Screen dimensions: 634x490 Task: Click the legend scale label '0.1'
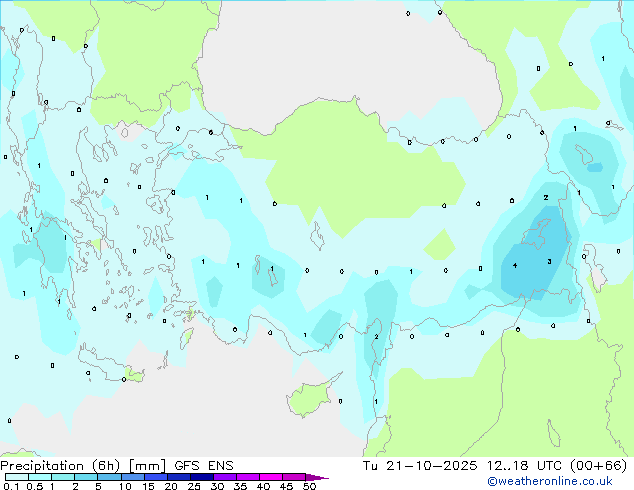pyautogui.click(x=11, y=486)
